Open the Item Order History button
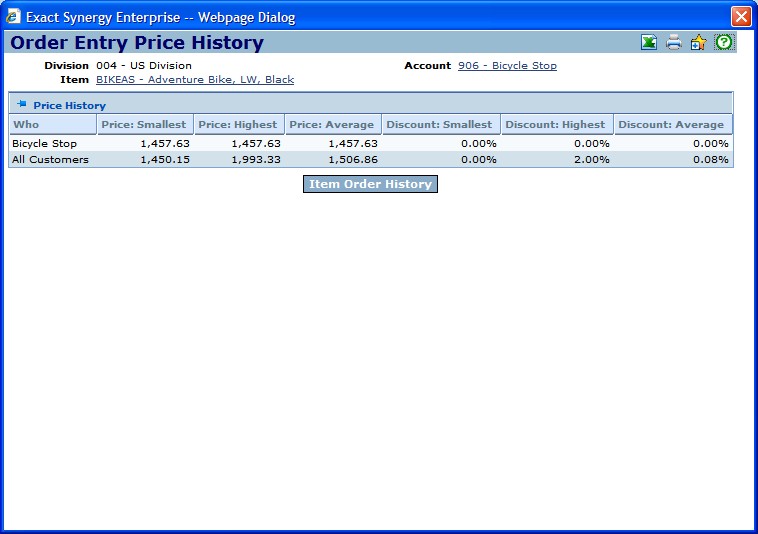The image size is (758, 534). coord(370,184)
